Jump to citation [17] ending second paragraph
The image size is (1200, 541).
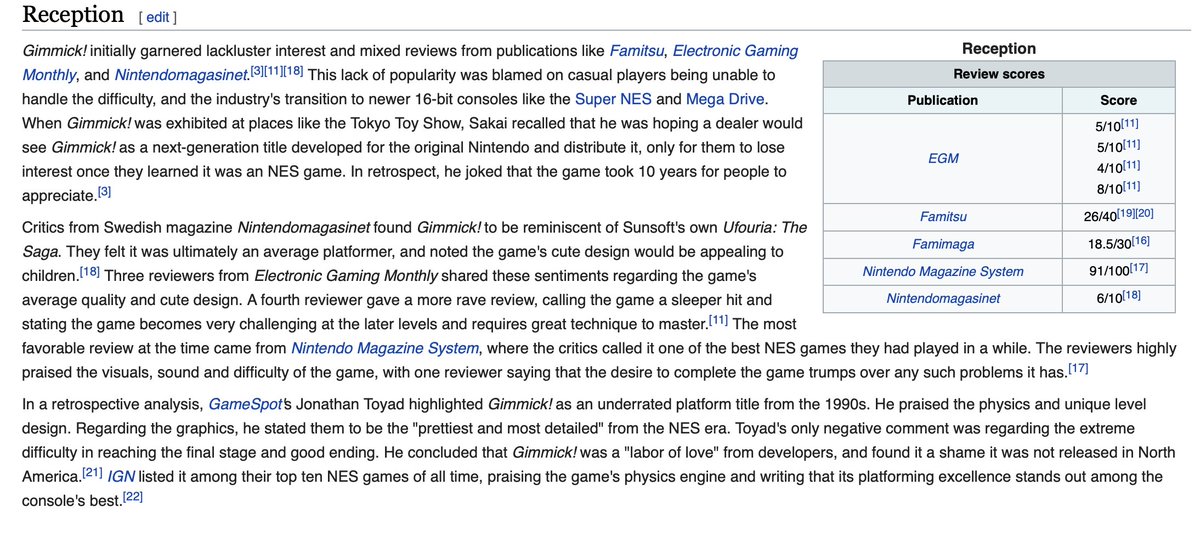[1078, 369]
